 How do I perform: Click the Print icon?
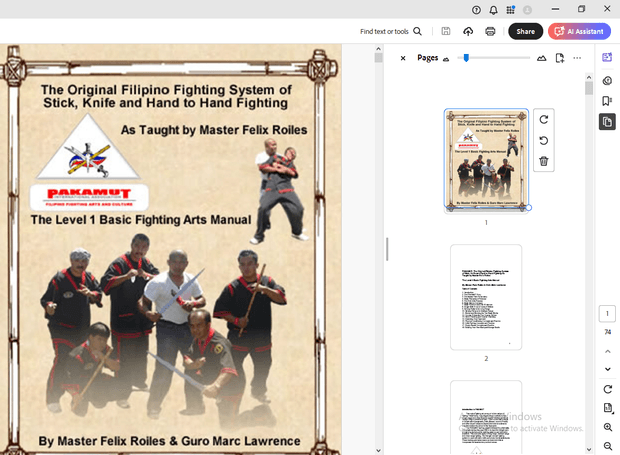tap(490, 31)
